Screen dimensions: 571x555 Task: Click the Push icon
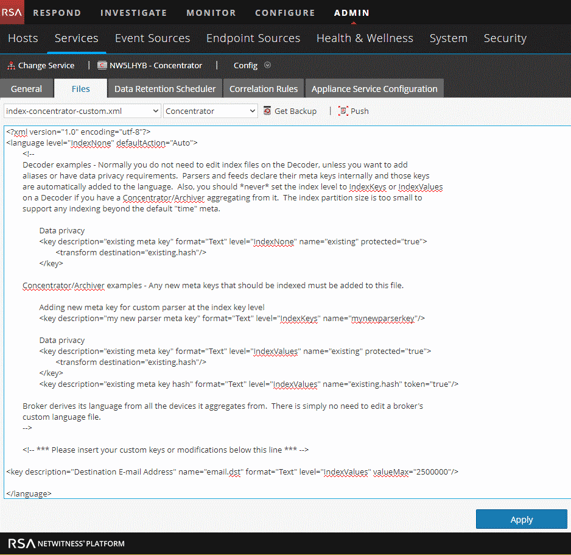coord(343,111)
